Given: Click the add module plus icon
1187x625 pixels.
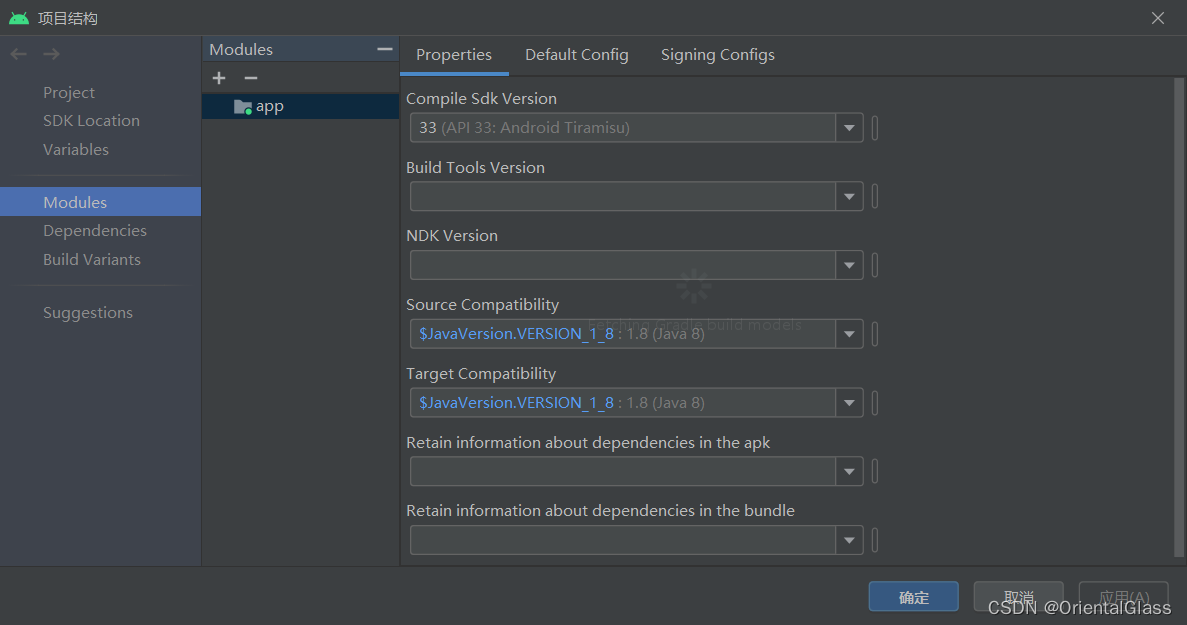Looking at the screenshot, I should (x=219, y=78).
